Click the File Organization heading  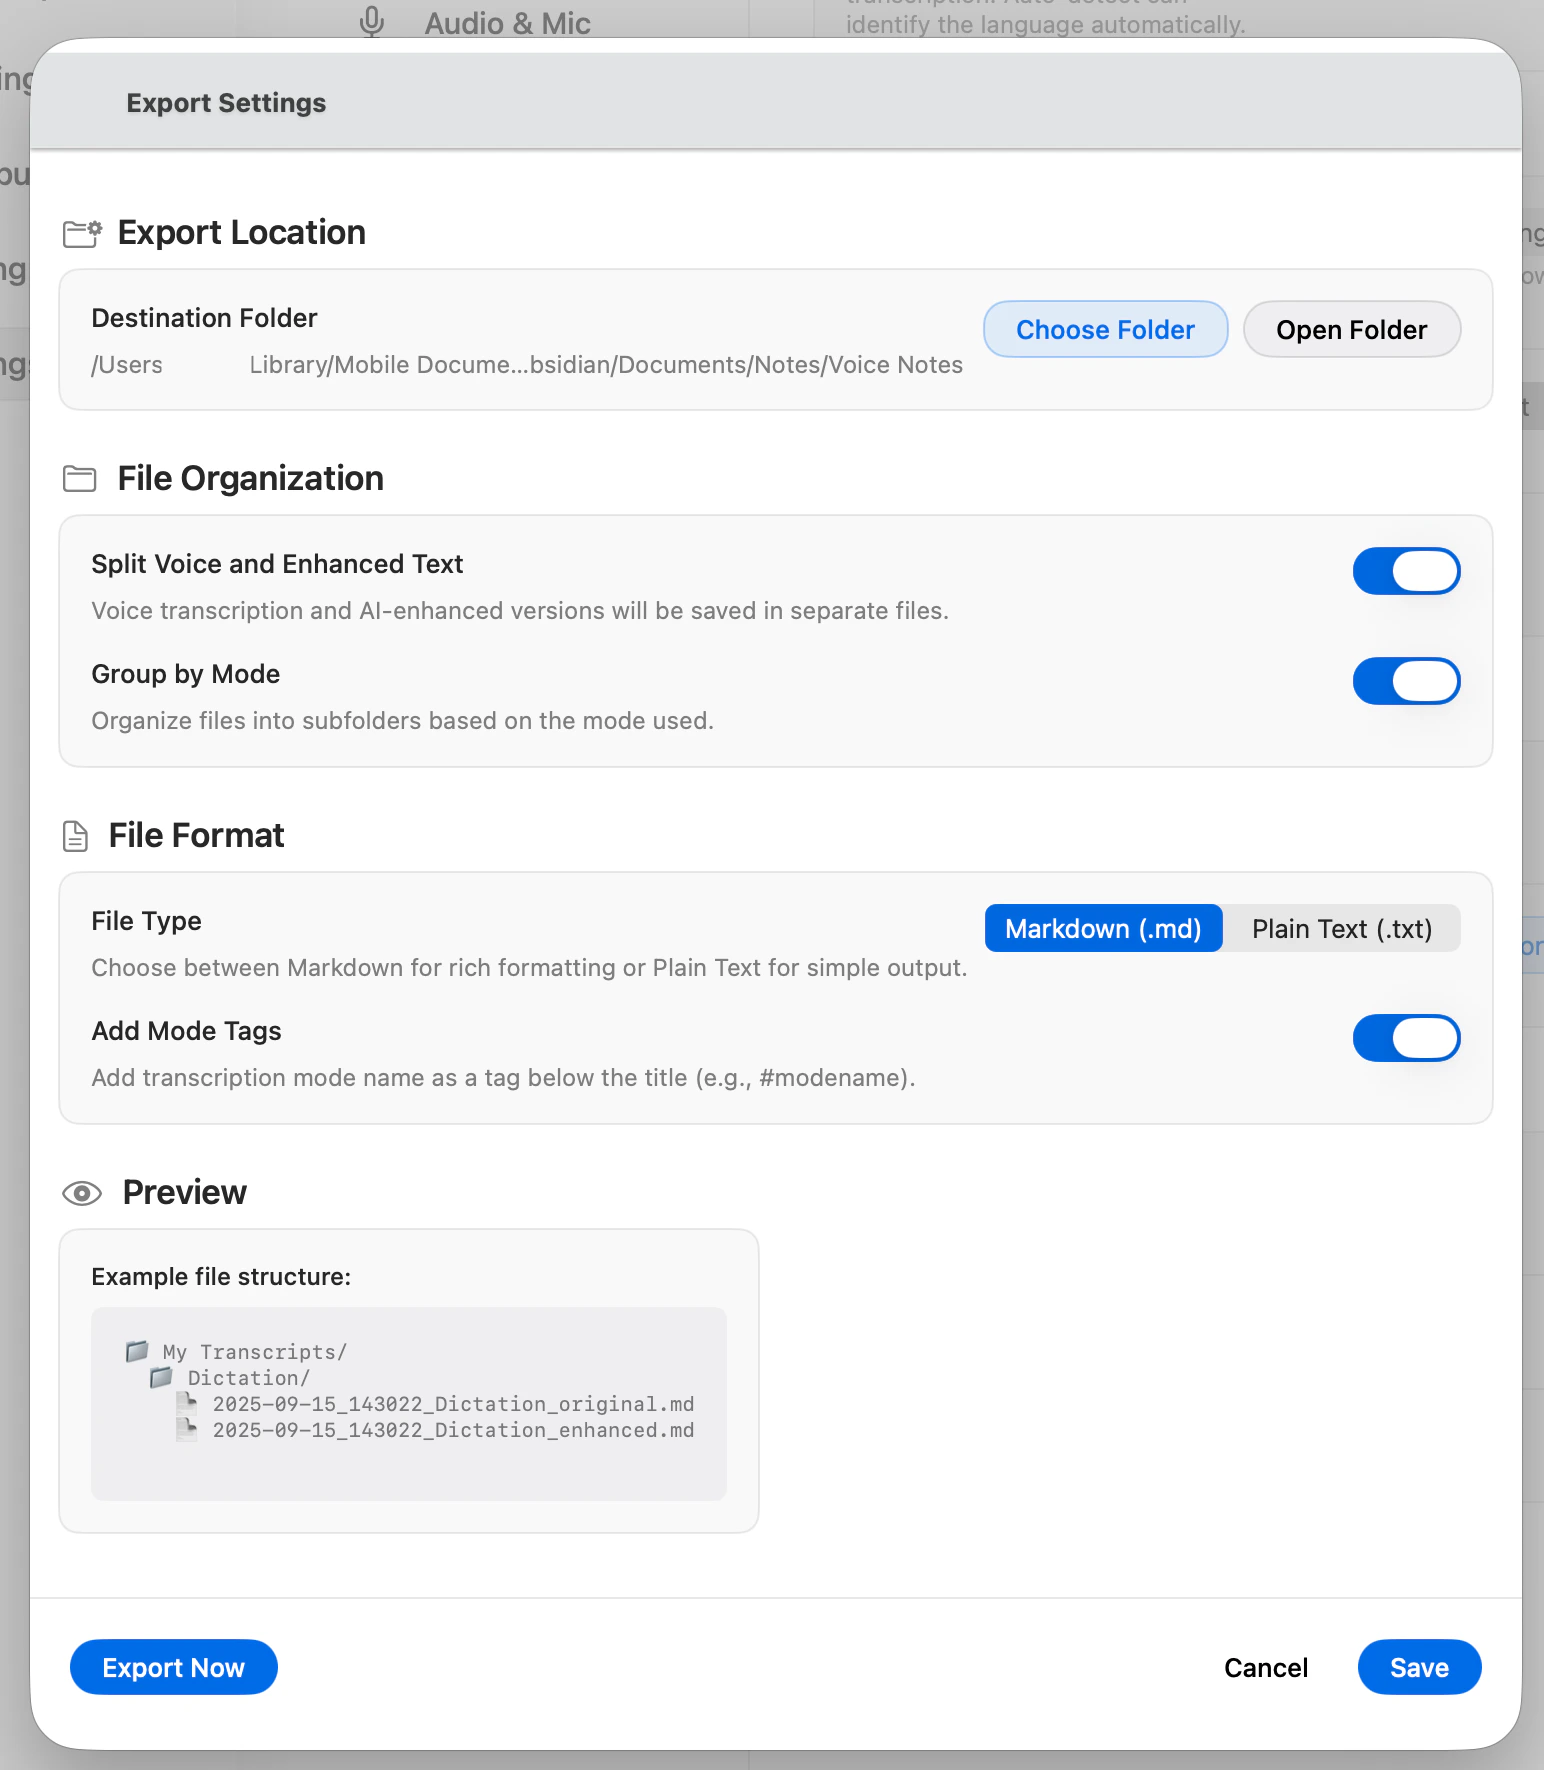click(251, 478)
